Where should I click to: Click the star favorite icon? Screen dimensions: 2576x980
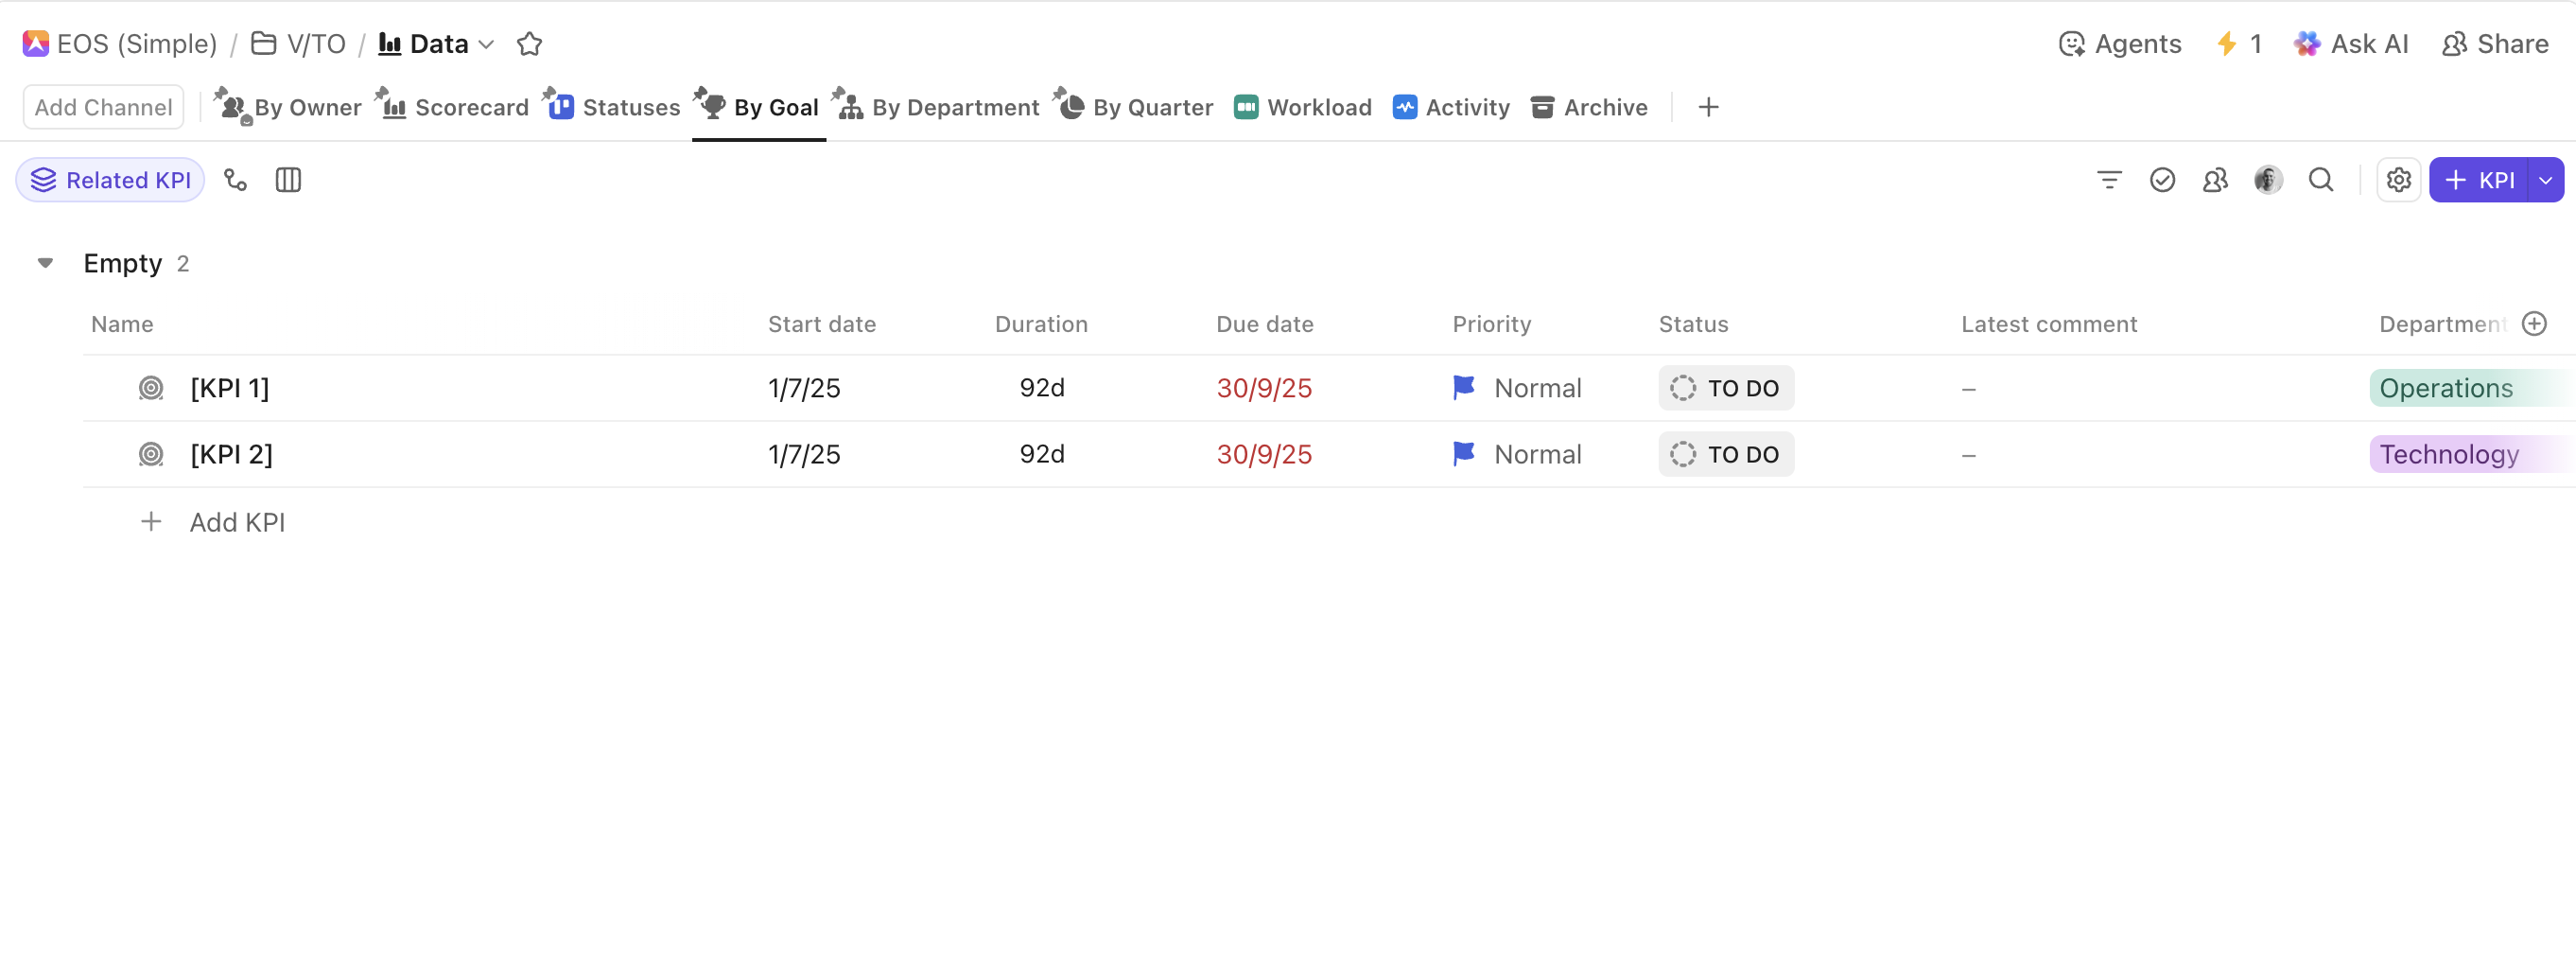[529, 44]
